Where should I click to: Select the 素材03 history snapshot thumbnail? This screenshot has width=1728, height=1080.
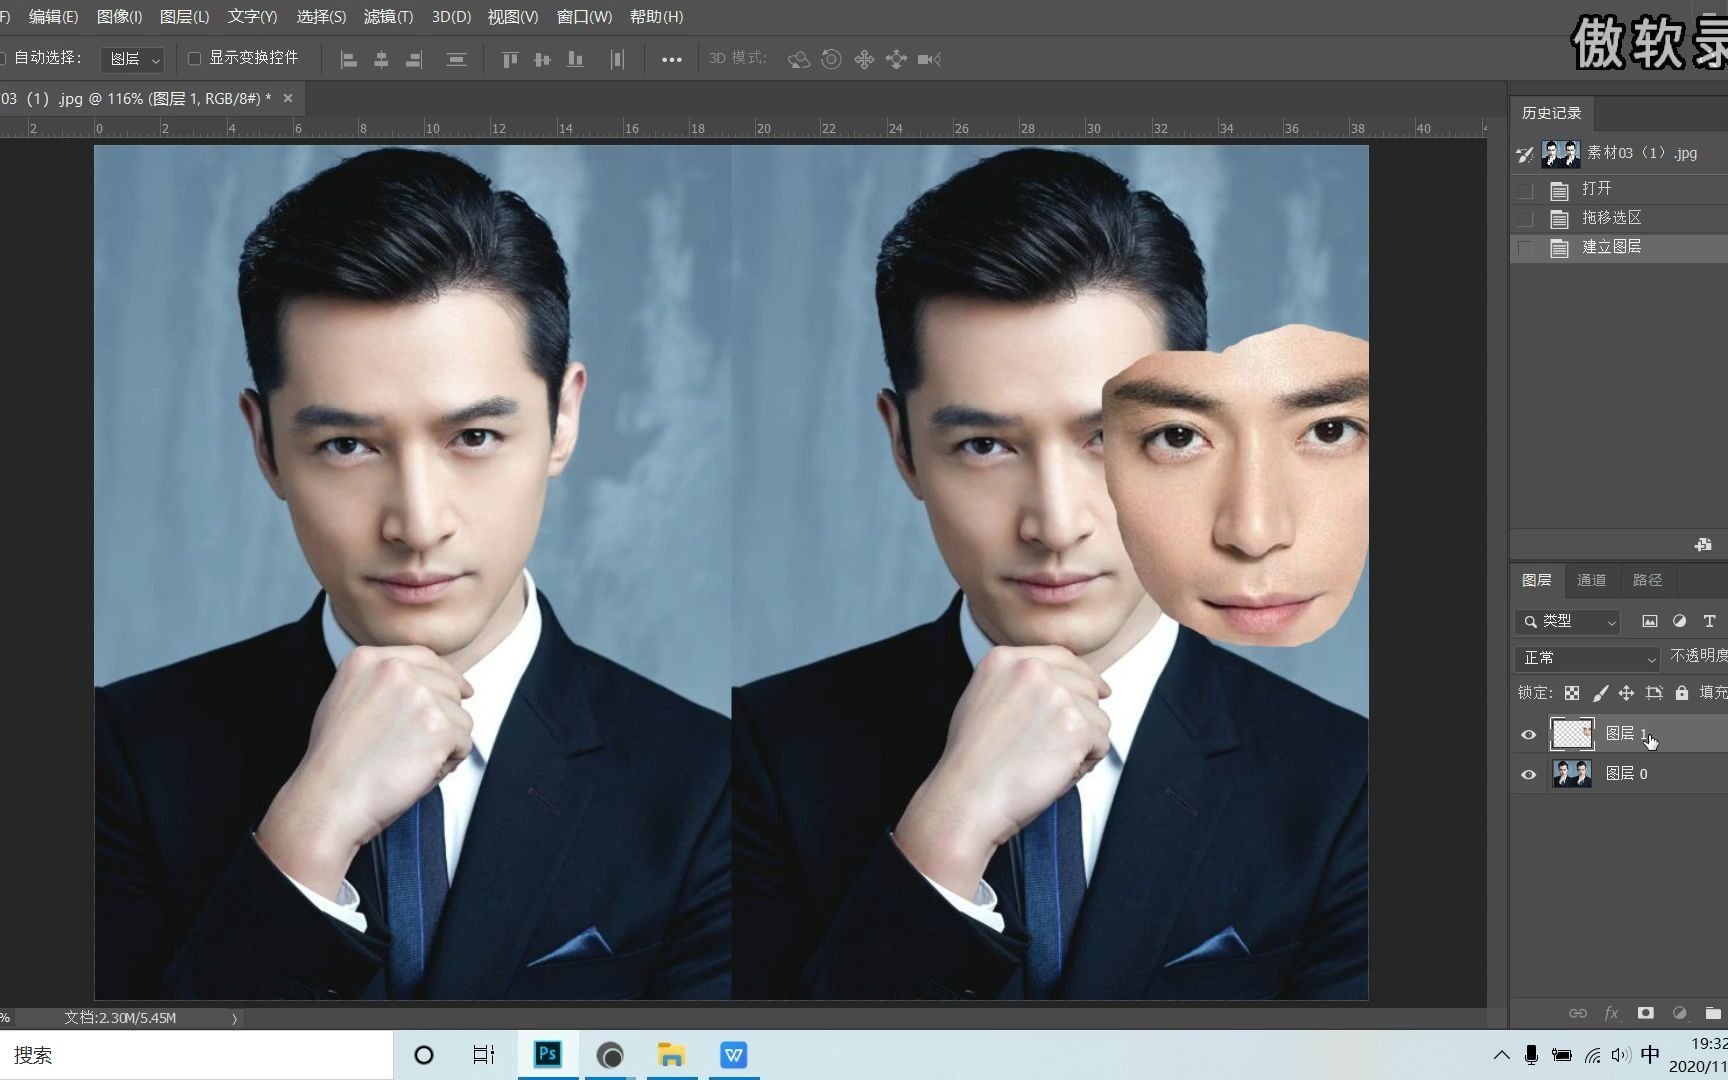1560,154
